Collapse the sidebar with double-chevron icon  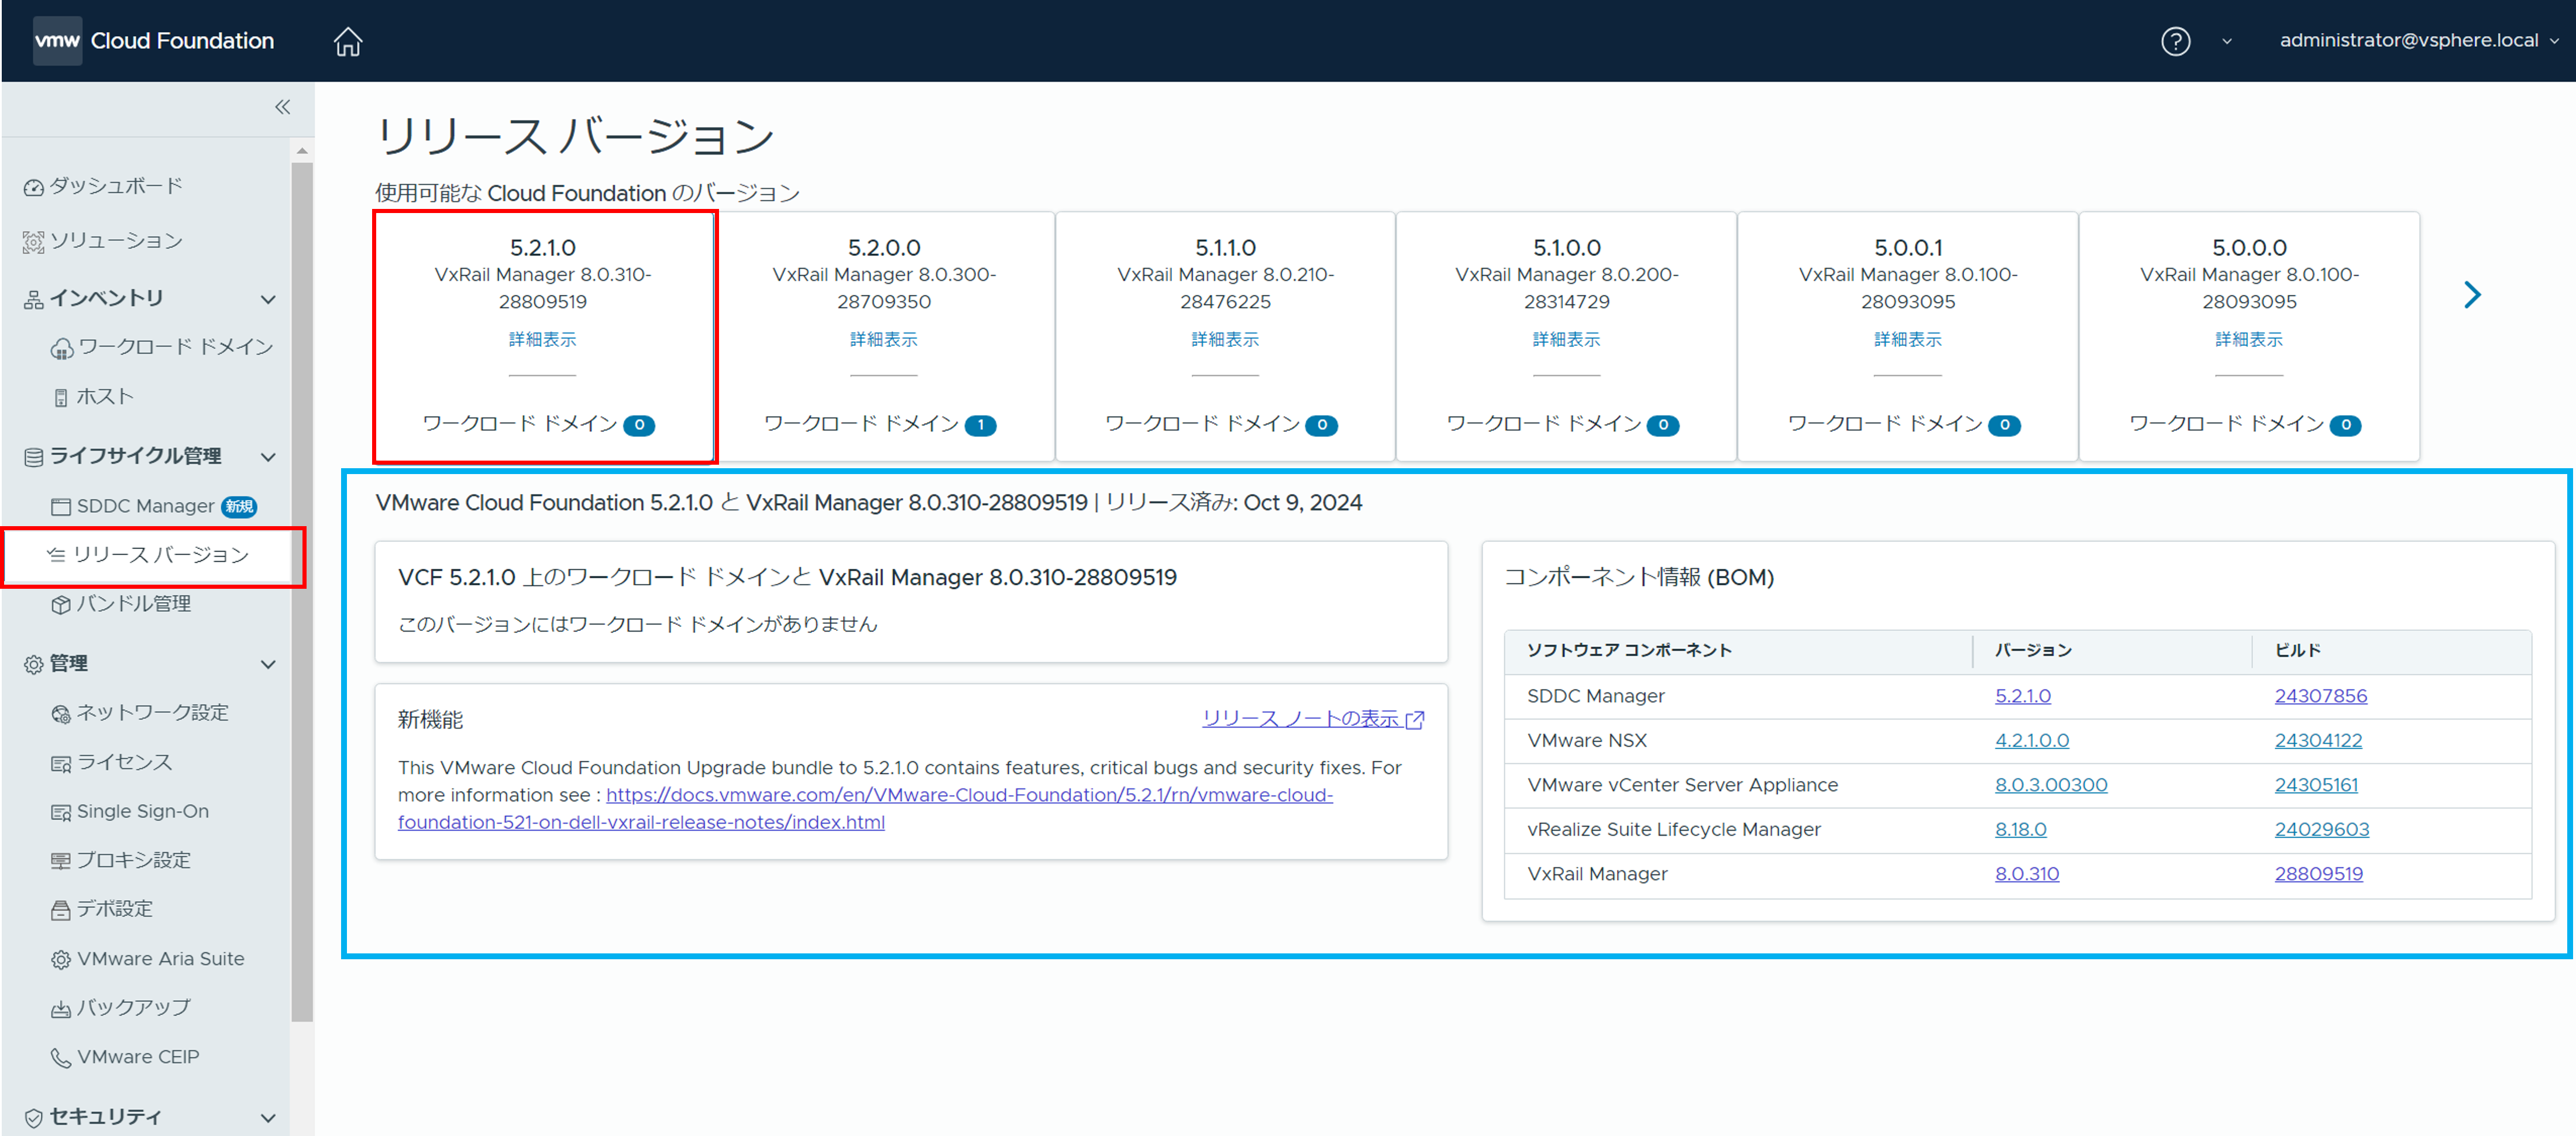click(x=283, y=107)
